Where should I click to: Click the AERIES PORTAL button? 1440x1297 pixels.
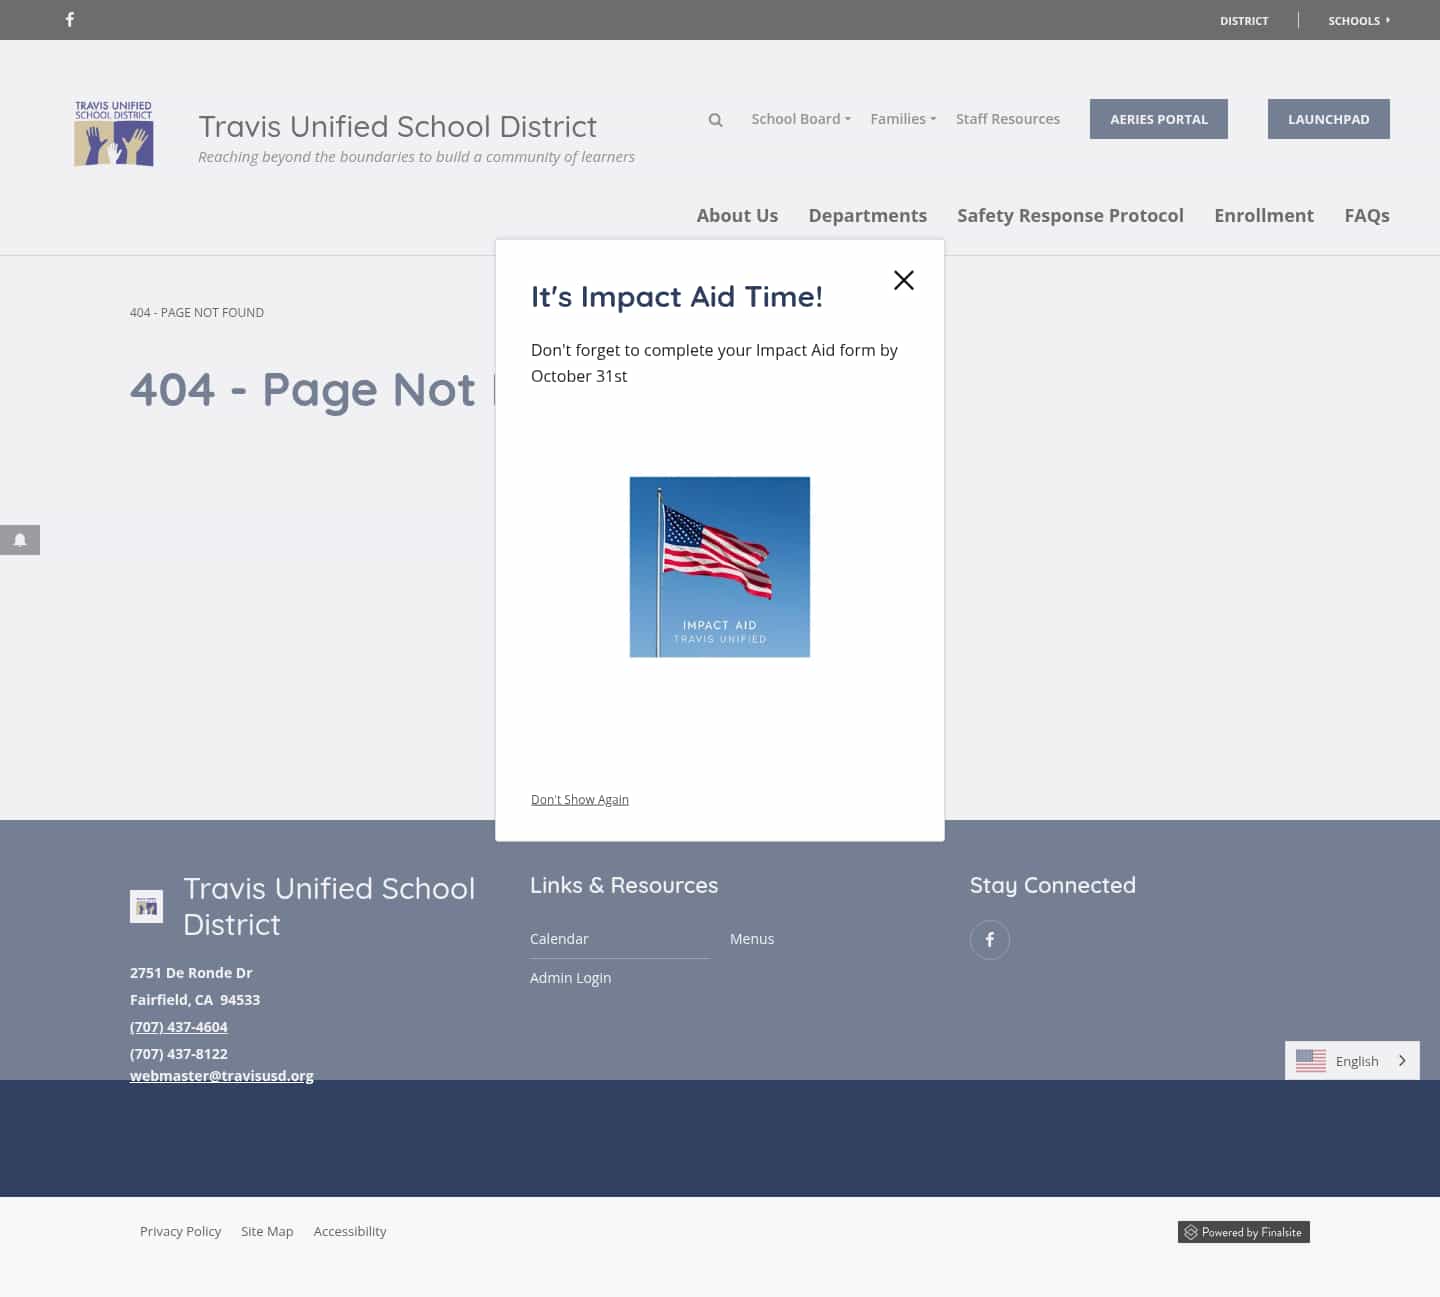[1158, 119]
